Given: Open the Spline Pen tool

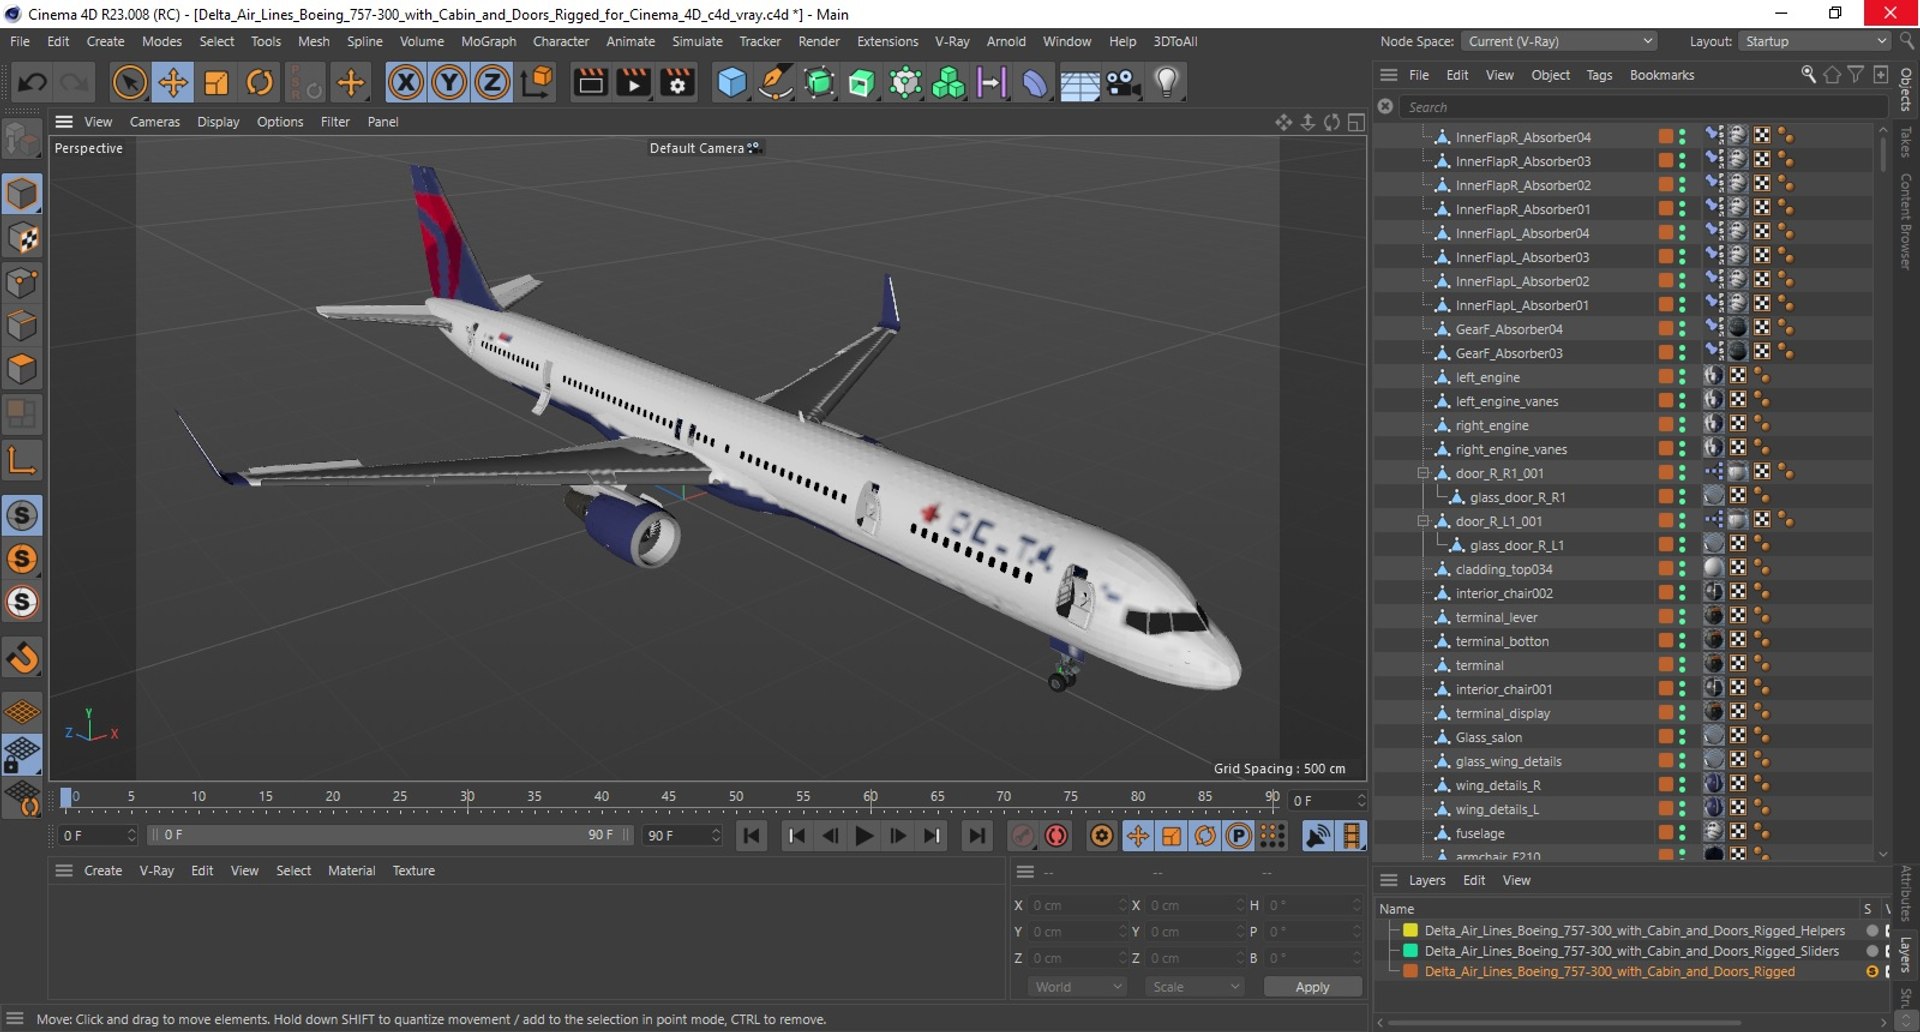Looking at the screenshot, I should [x=775, y=82].
